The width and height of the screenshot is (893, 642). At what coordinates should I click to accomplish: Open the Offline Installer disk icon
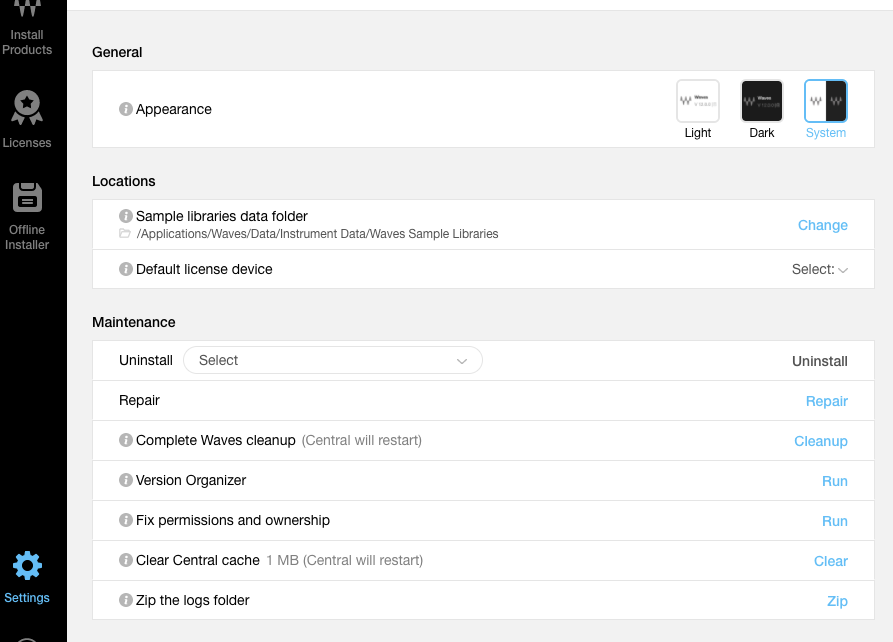click(27, 197)
